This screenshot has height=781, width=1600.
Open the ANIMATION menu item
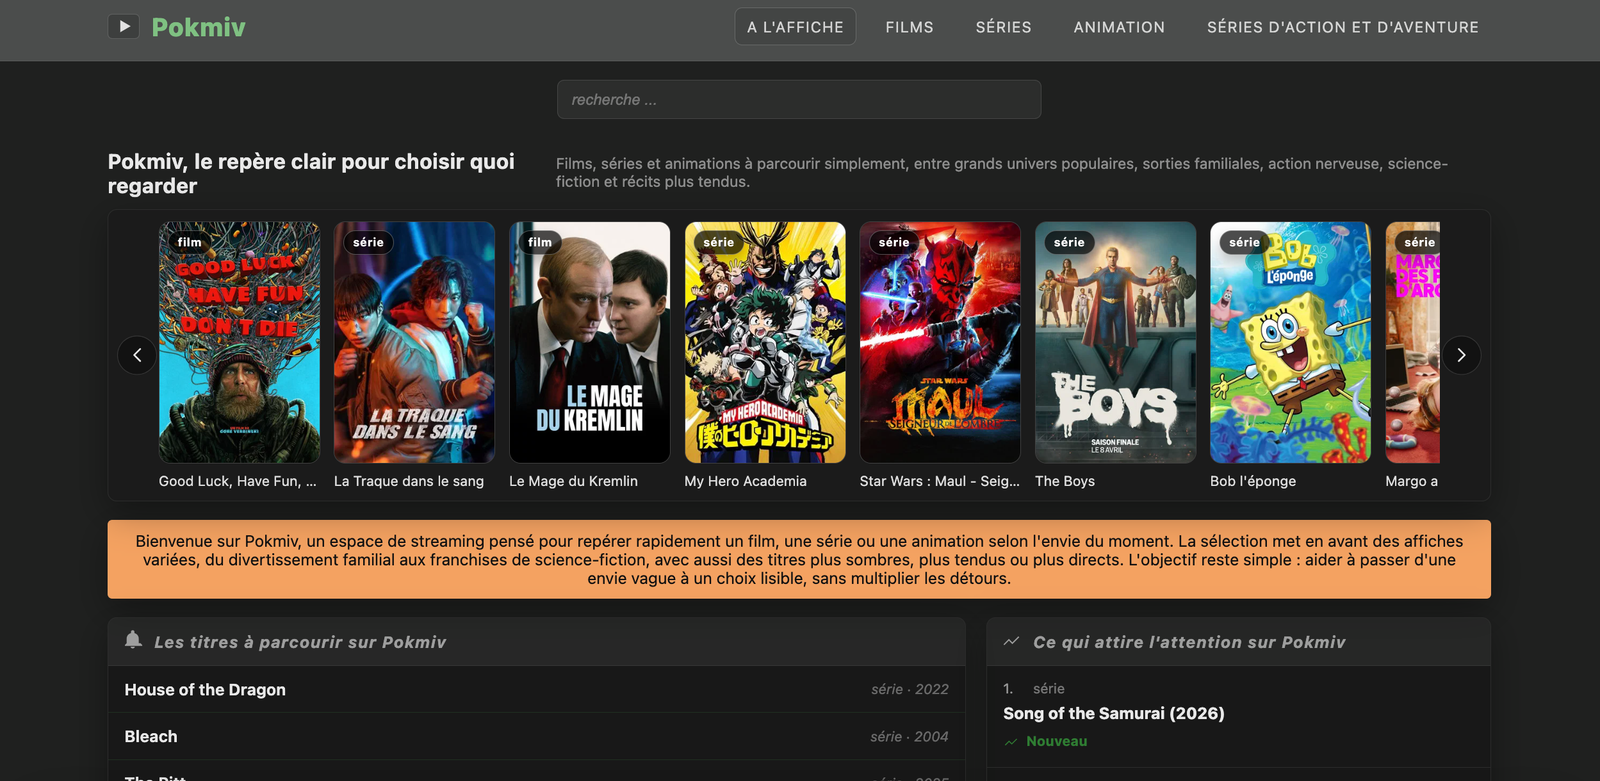[1119, 27]
